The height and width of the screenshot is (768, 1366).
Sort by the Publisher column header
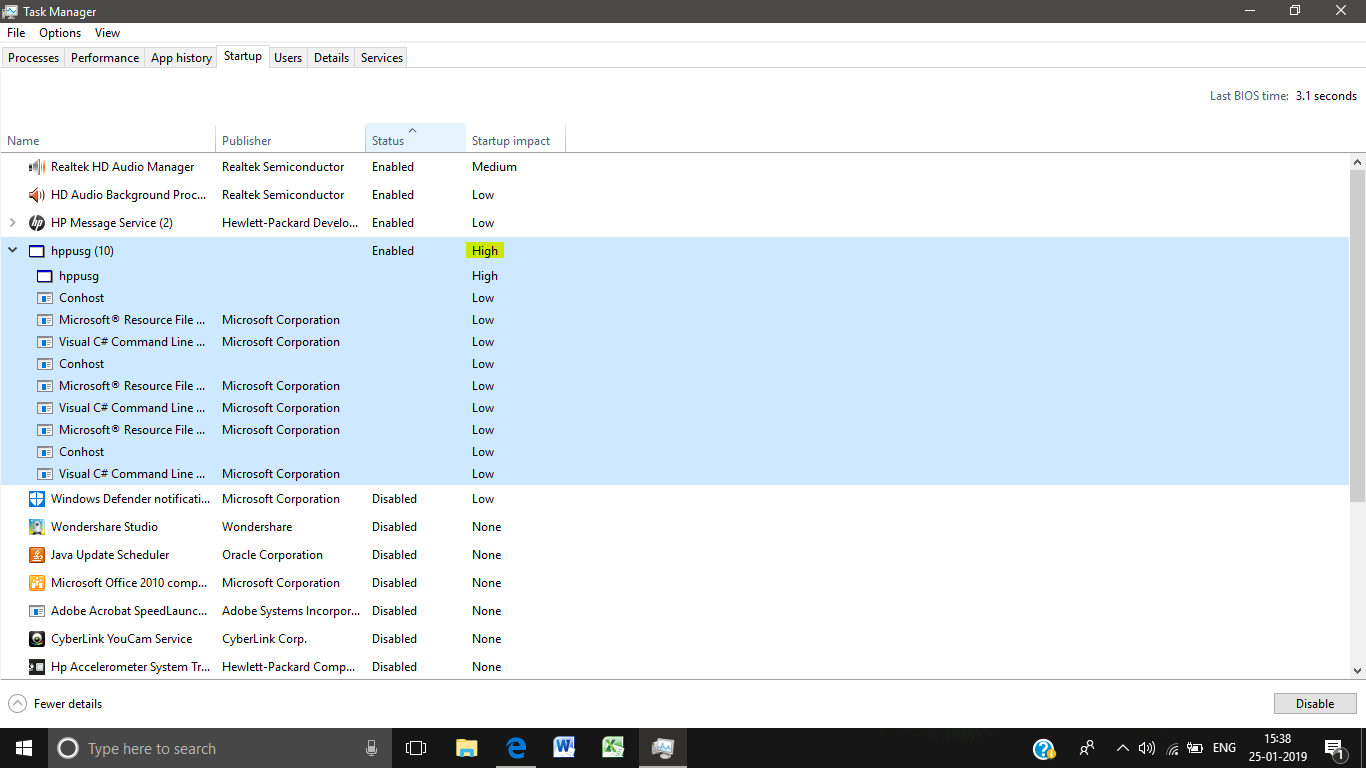coord(291,140)
